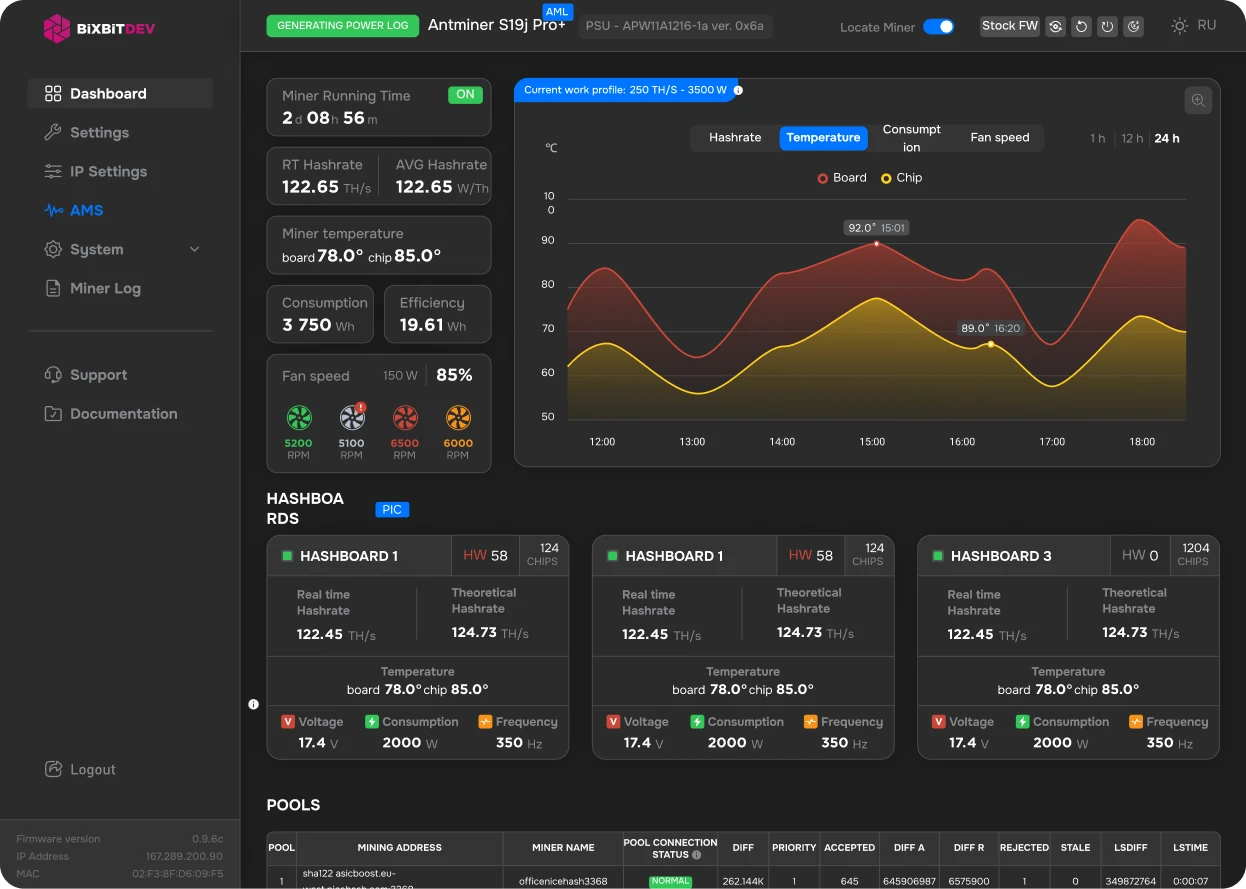Click the Hashboard 3 status indicator

[x=937, y=556]
